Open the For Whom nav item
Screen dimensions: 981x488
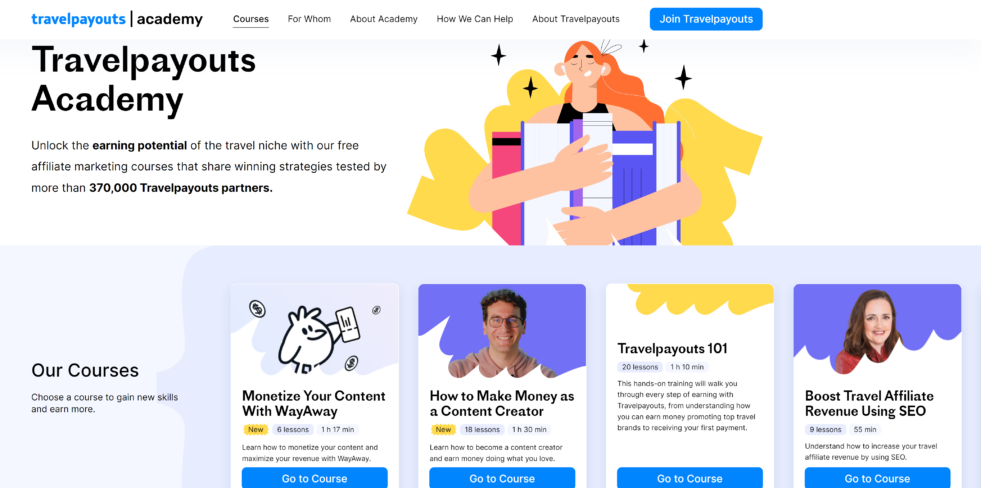tap(309, 19)
